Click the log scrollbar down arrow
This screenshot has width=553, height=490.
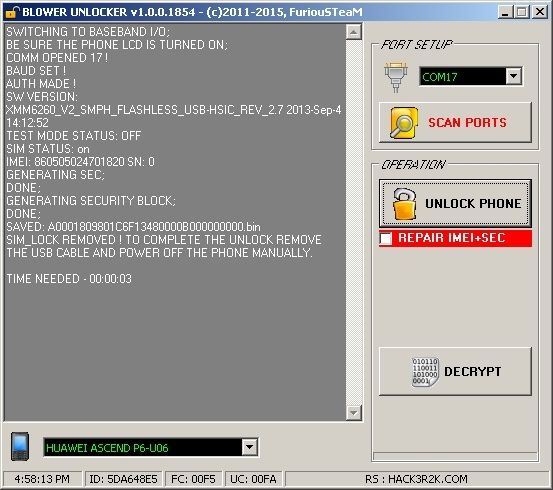click(x=353, y=412)
